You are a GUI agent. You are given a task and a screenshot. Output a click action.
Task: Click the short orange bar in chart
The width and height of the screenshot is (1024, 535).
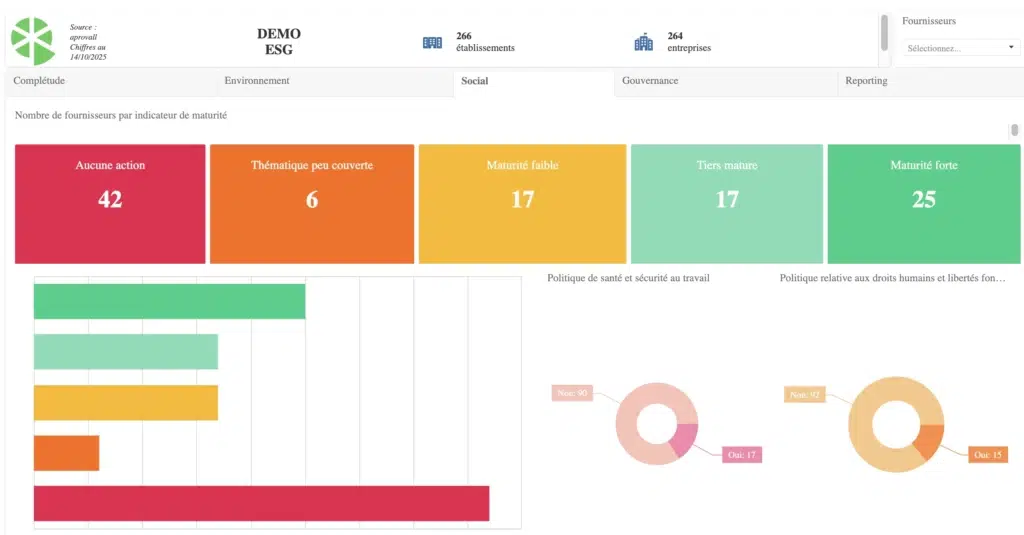66,453
